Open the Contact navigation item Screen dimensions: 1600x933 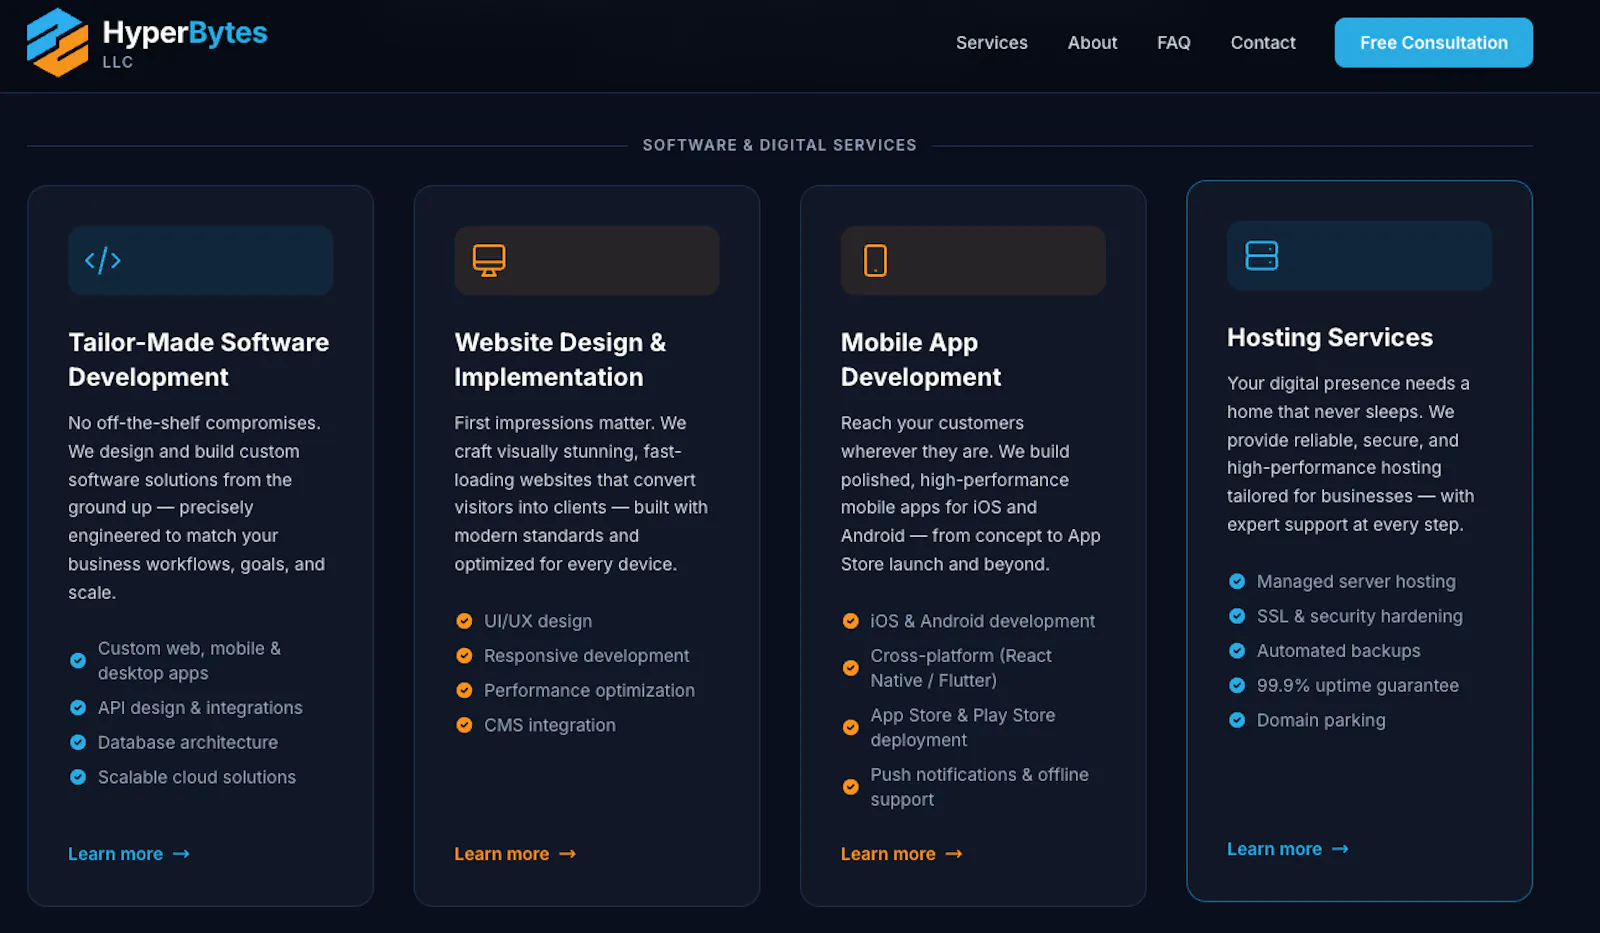[x=1263, y=43]
